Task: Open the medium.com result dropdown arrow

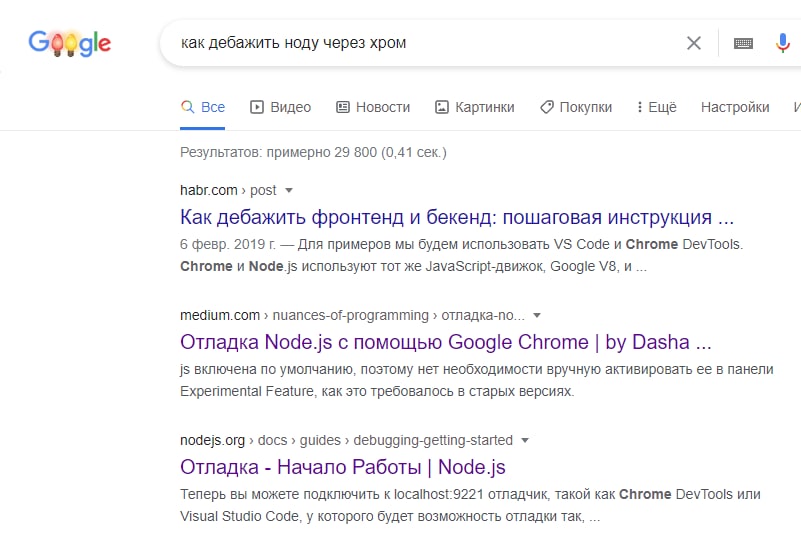Action: coord(537,315)
